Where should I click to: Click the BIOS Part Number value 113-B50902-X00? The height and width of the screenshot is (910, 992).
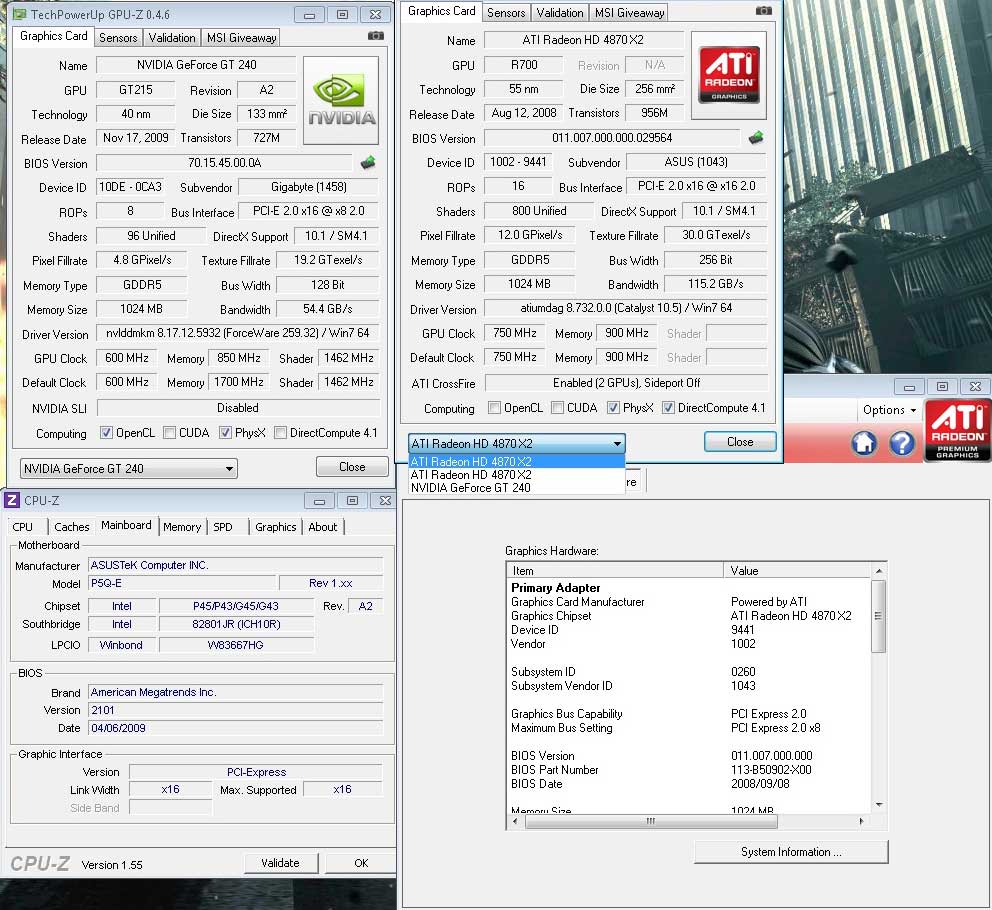[x=771, y=770]
